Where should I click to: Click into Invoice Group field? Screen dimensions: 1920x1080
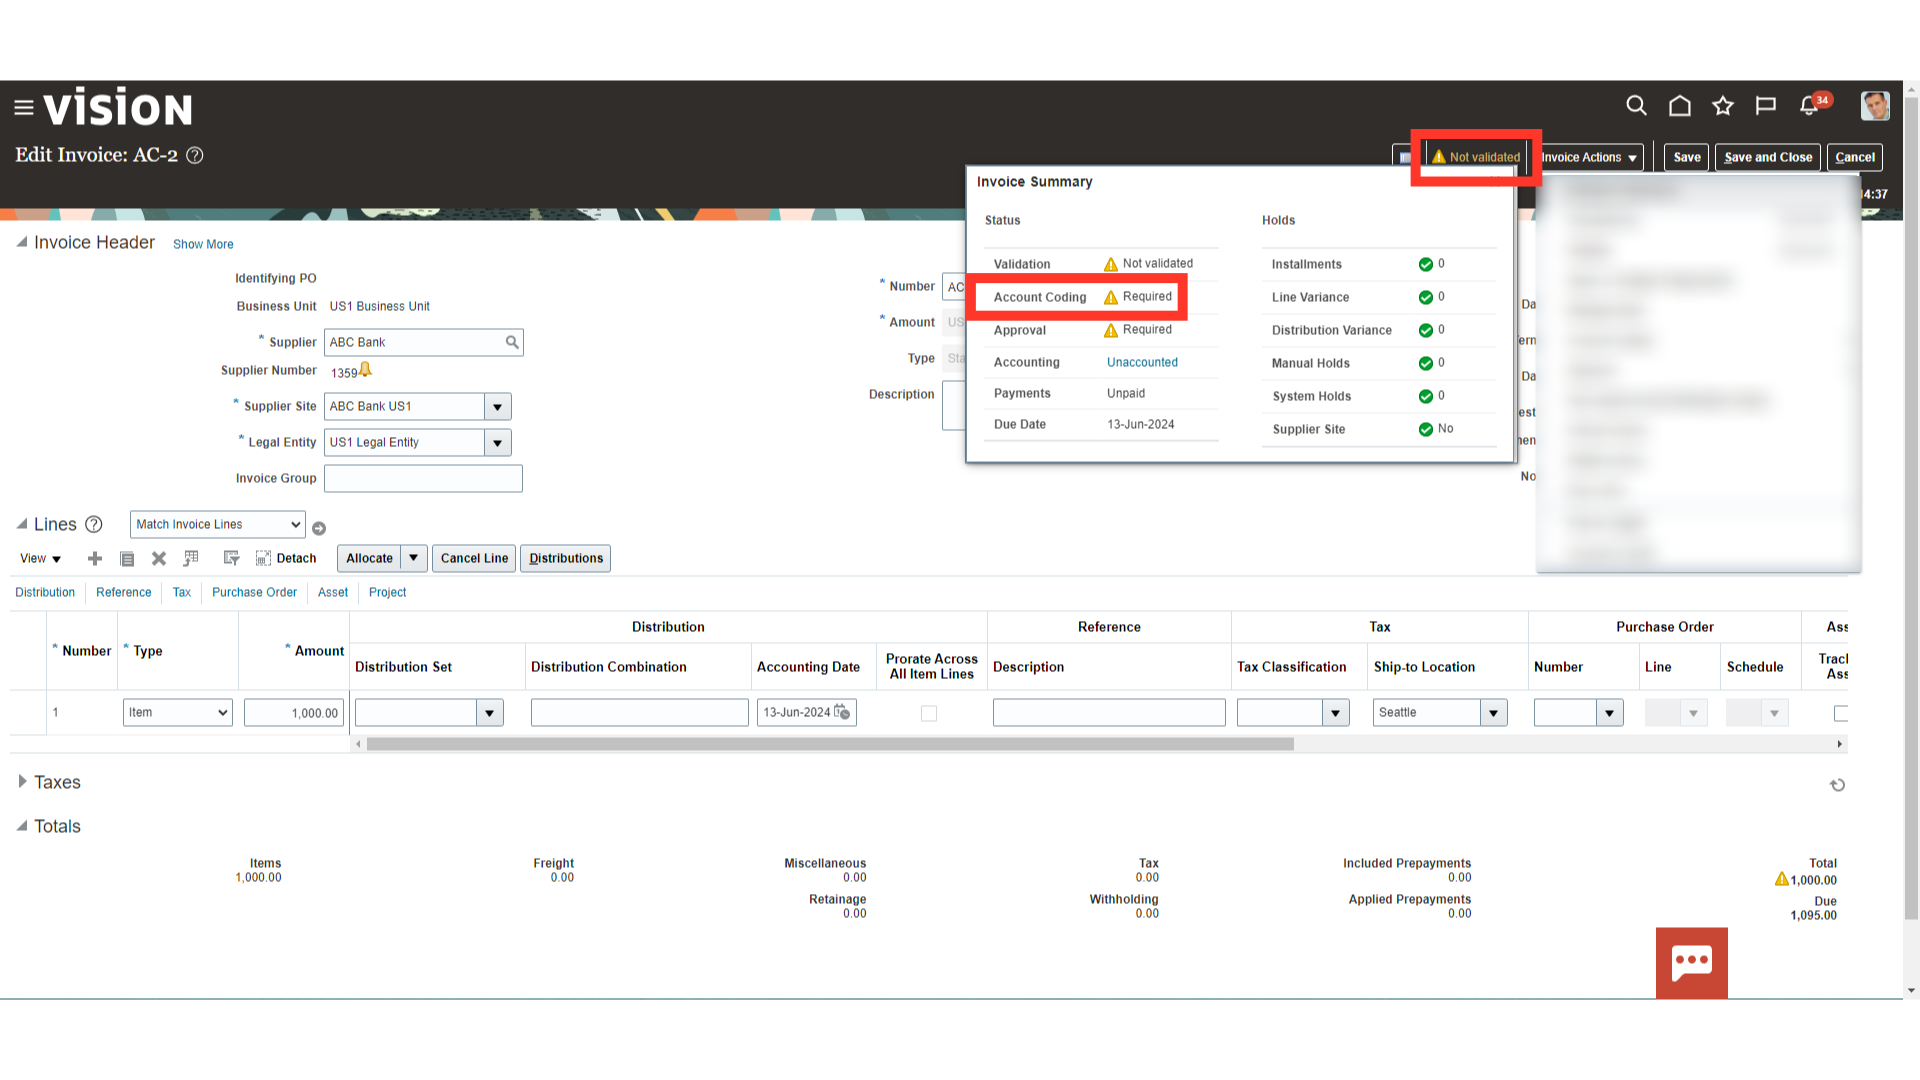click(423, 478)
